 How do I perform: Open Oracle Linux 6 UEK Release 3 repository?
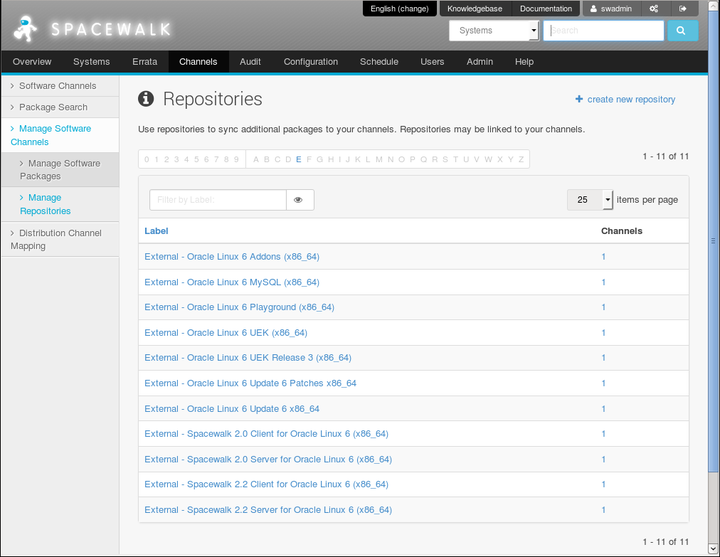pyautogui.click(x=248, y=358)
